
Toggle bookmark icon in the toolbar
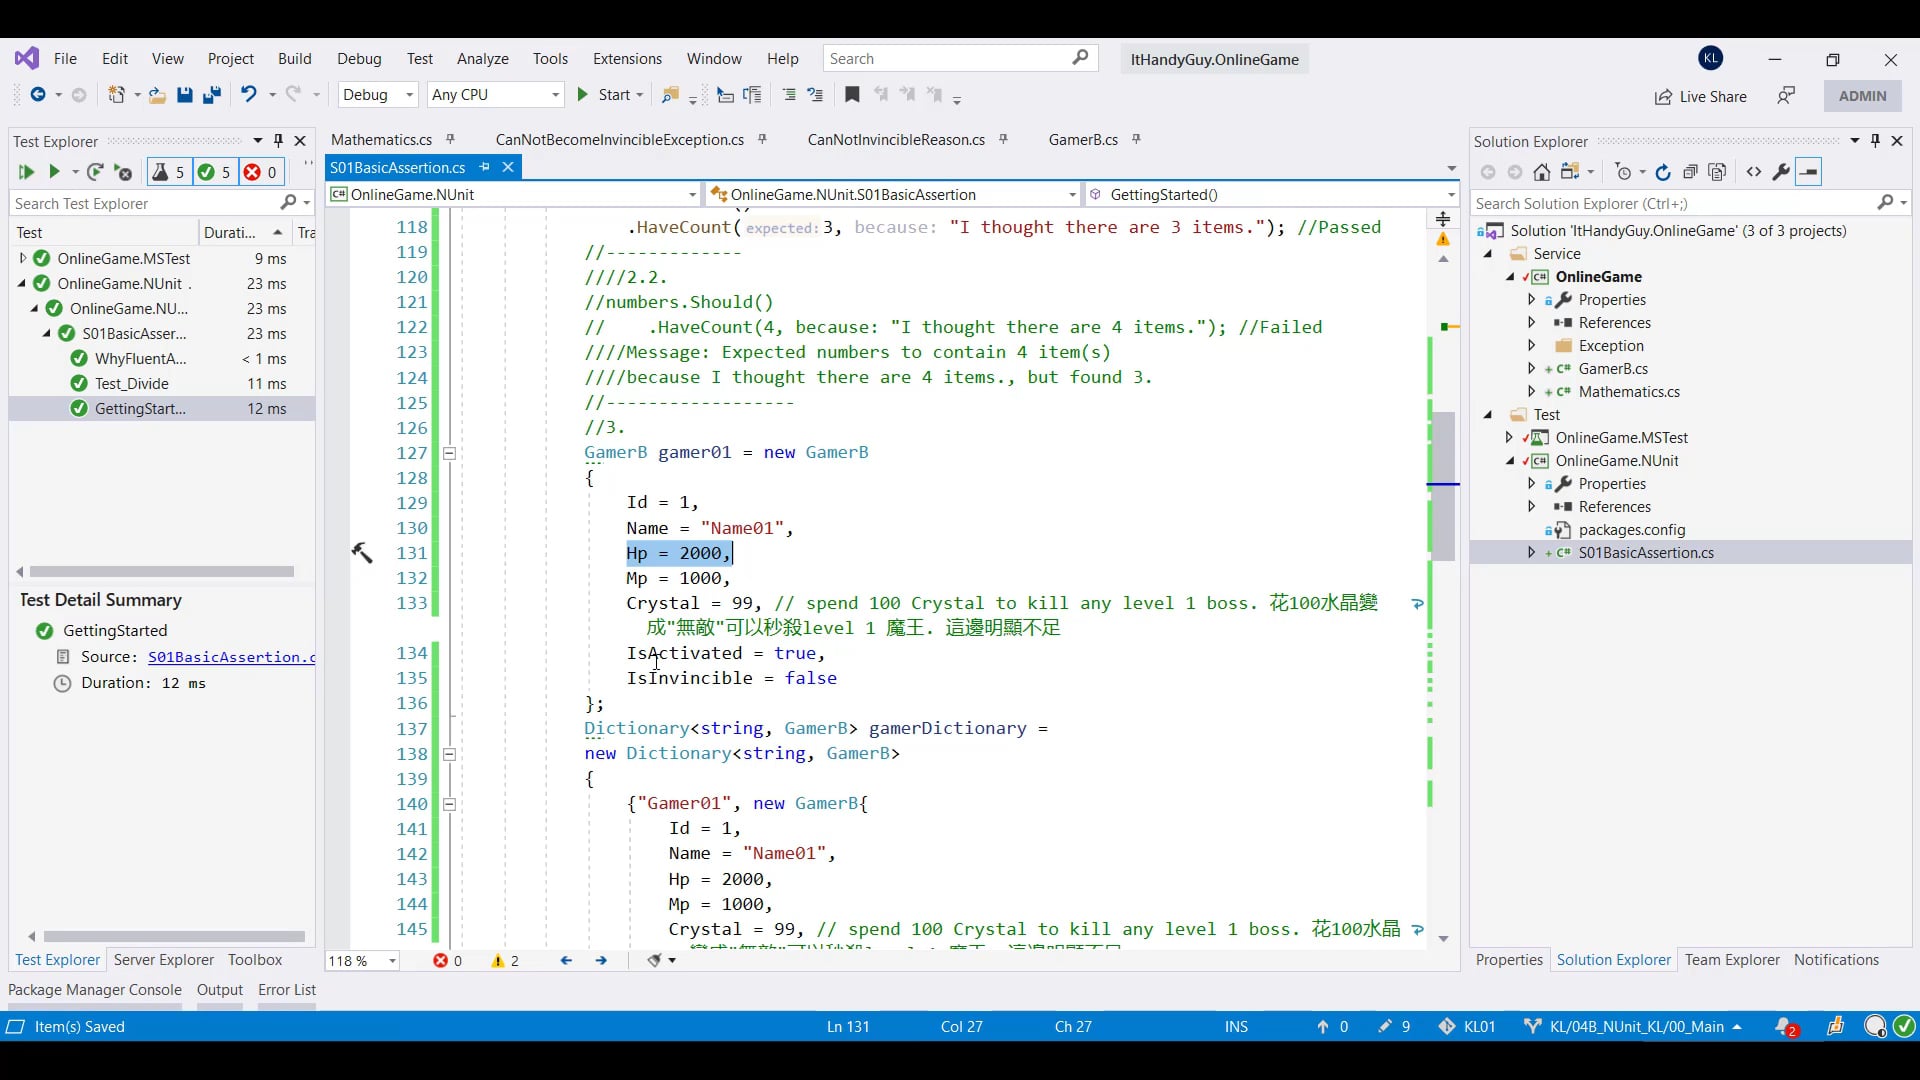tap(852, 95)
